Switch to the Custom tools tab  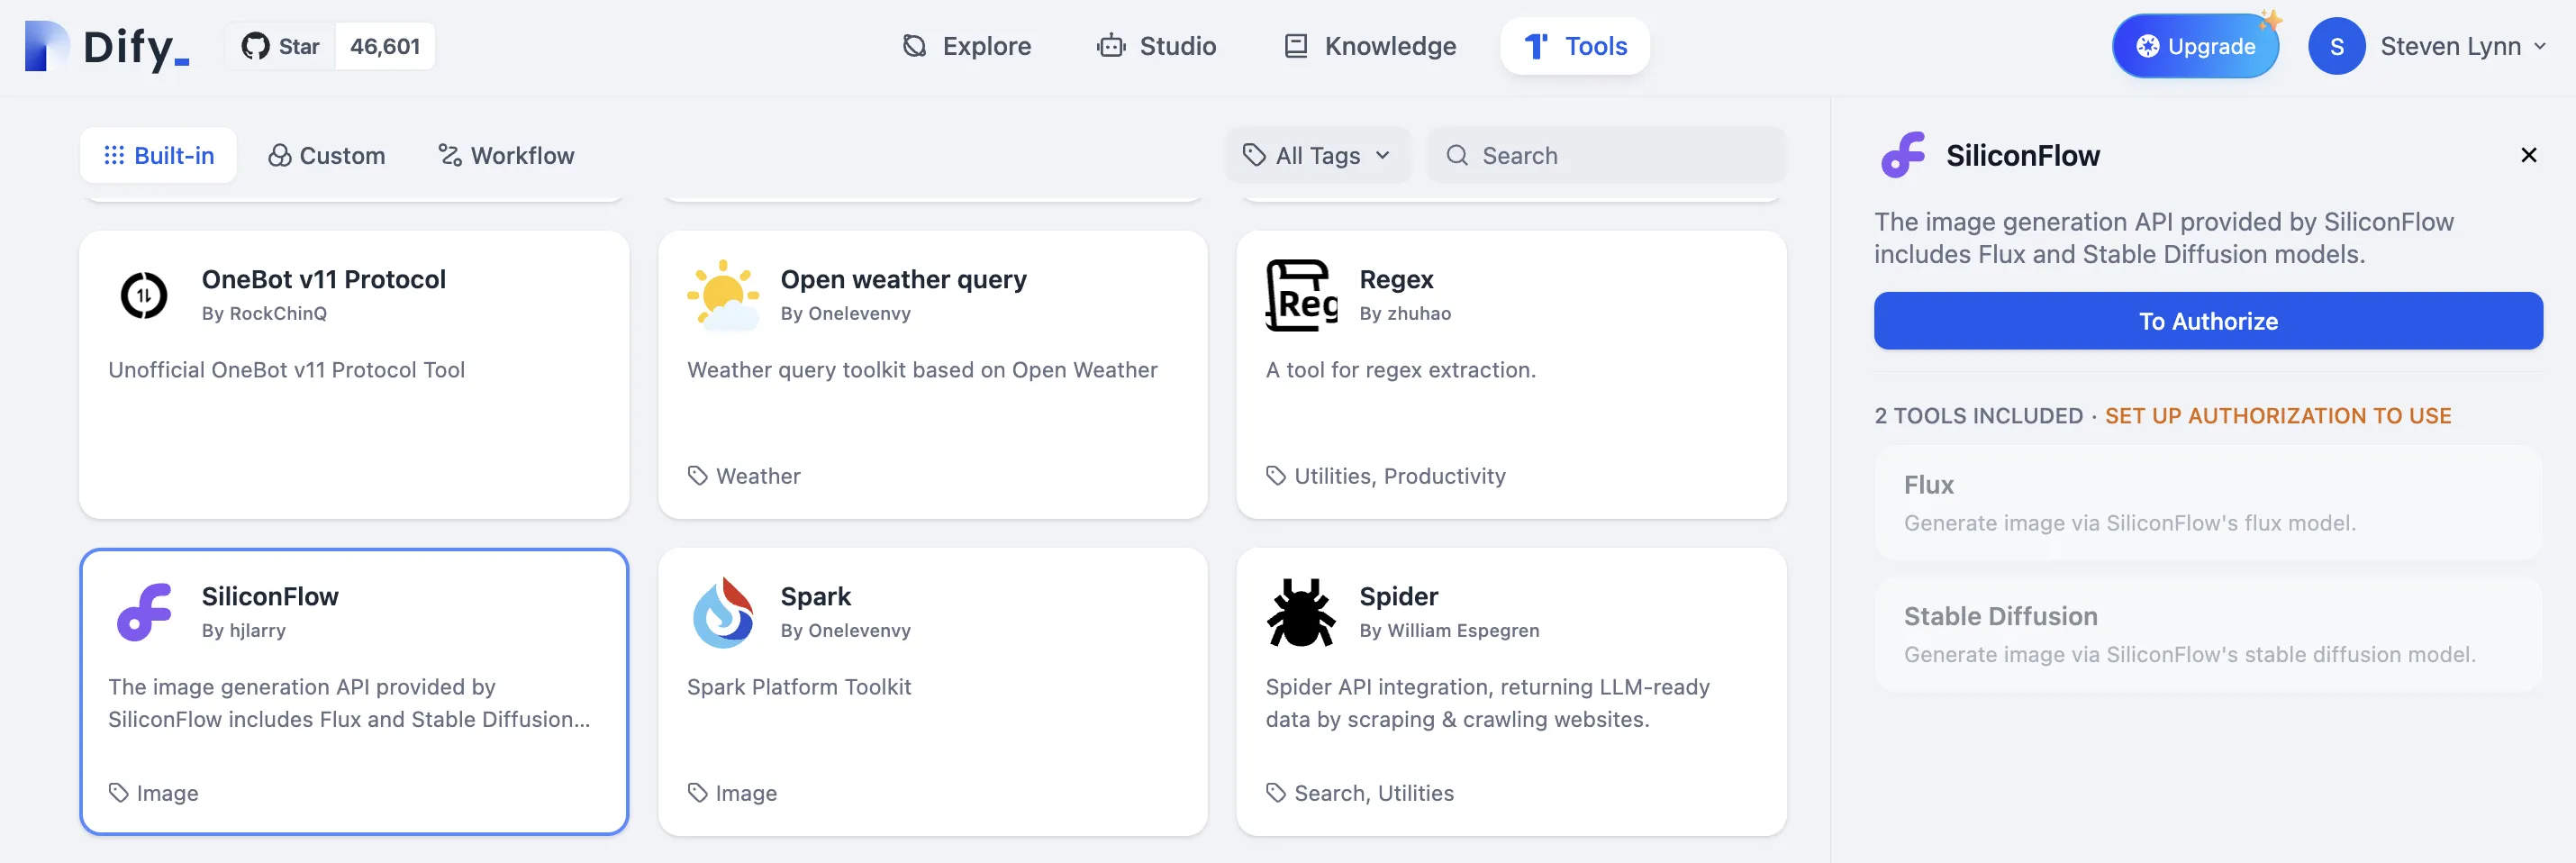pos(326,156)
